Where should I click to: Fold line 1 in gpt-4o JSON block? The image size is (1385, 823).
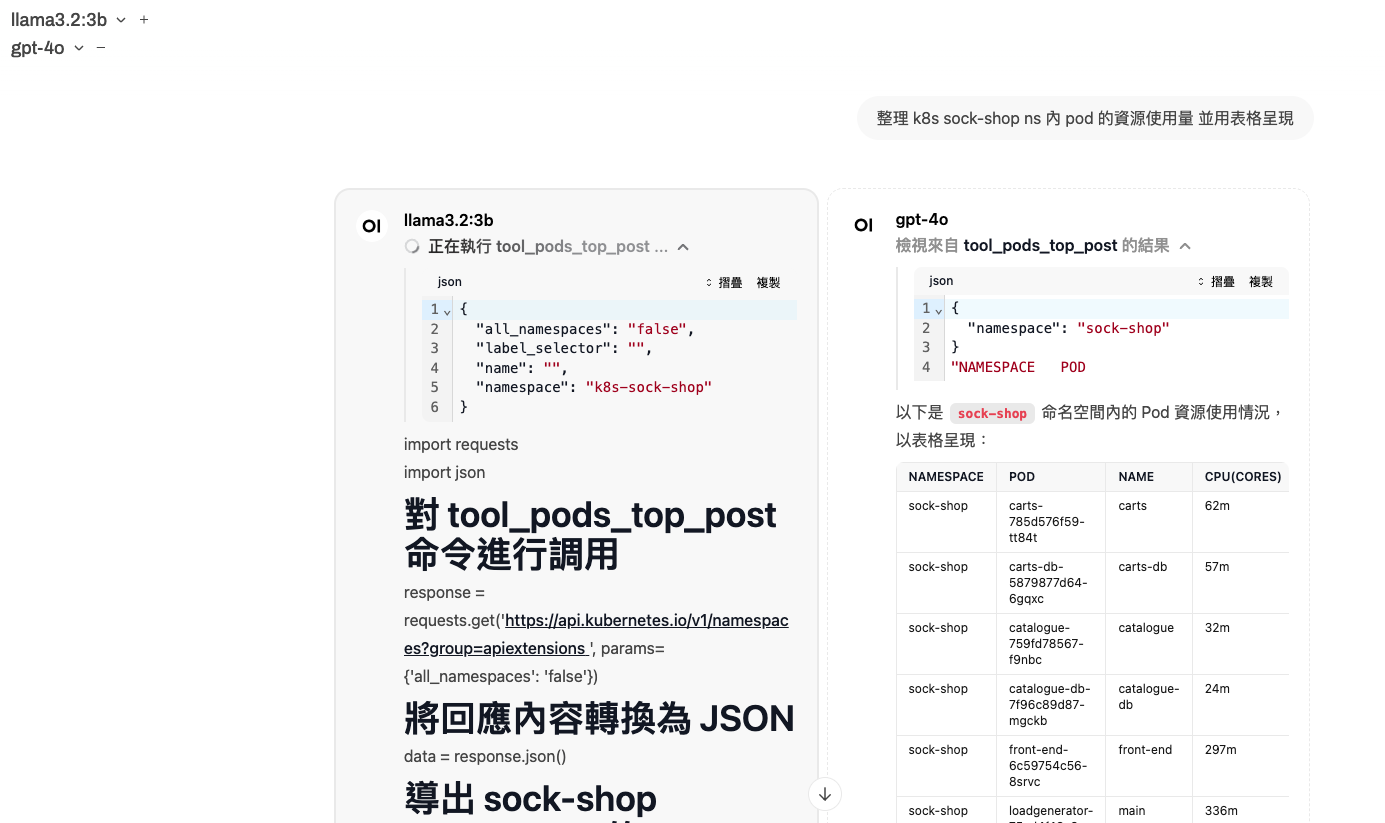[938, 310]
